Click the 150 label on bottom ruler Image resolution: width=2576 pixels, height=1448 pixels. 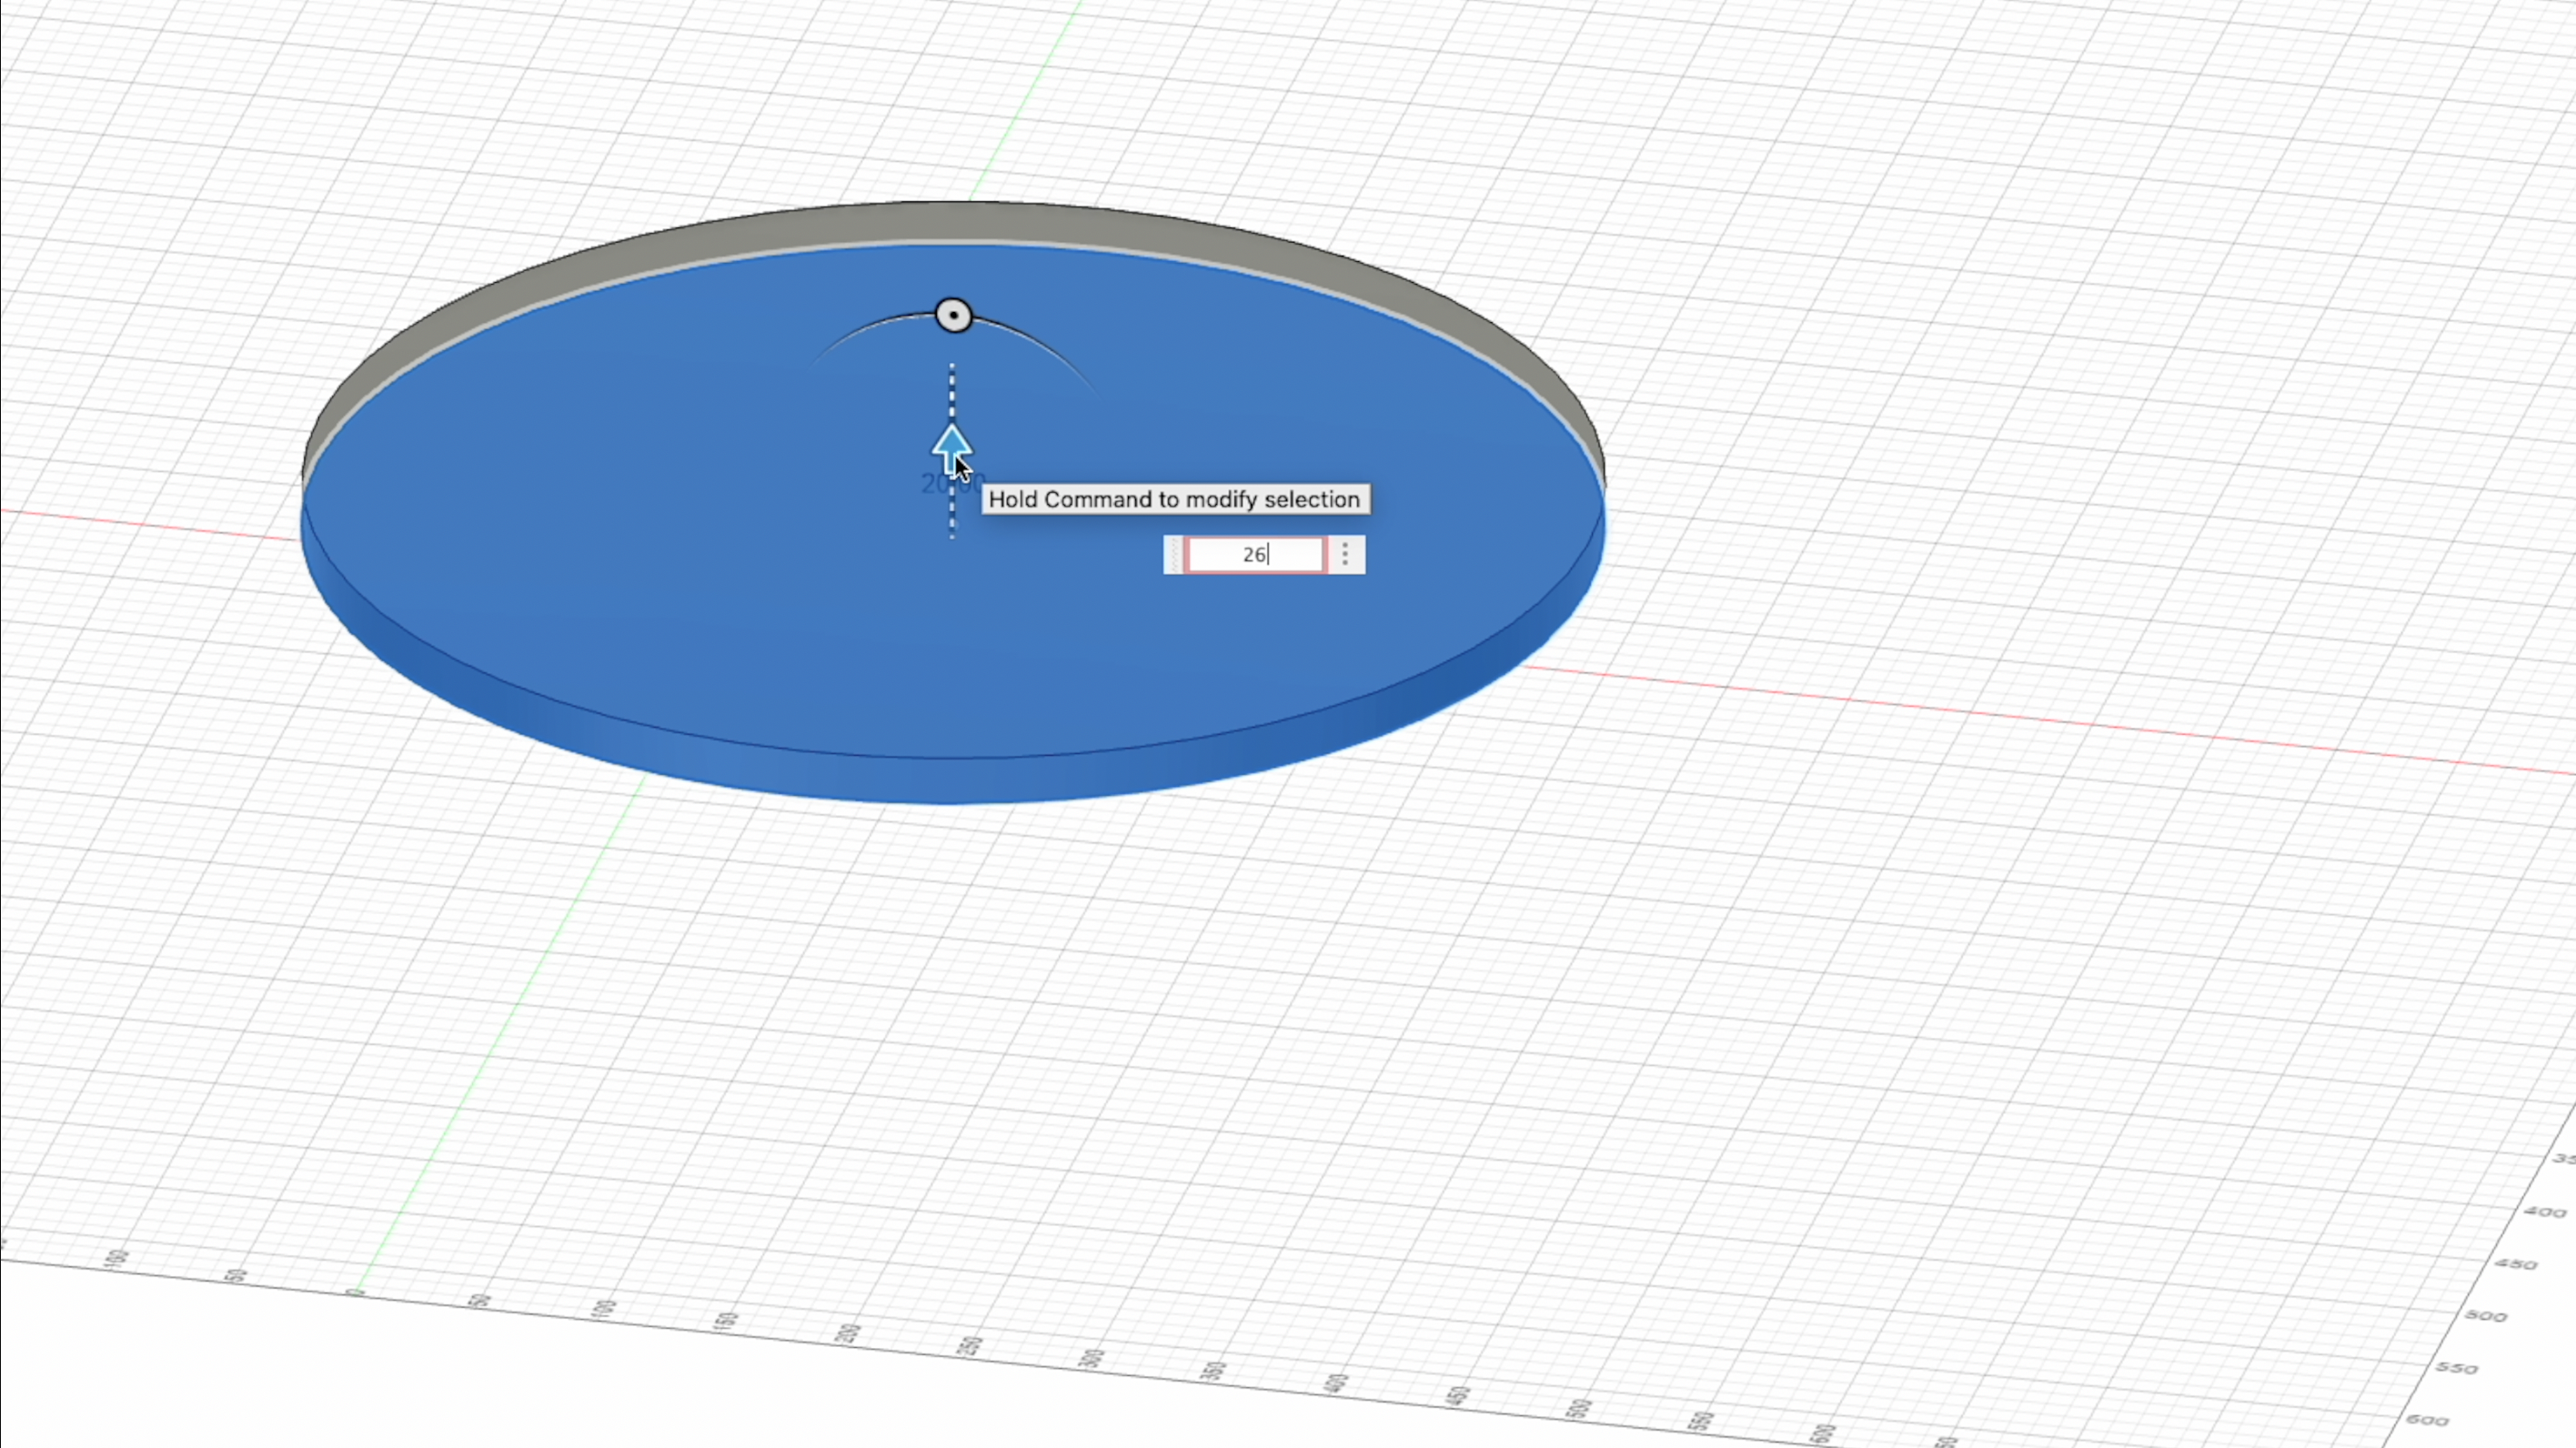[x=727, y=1322]
